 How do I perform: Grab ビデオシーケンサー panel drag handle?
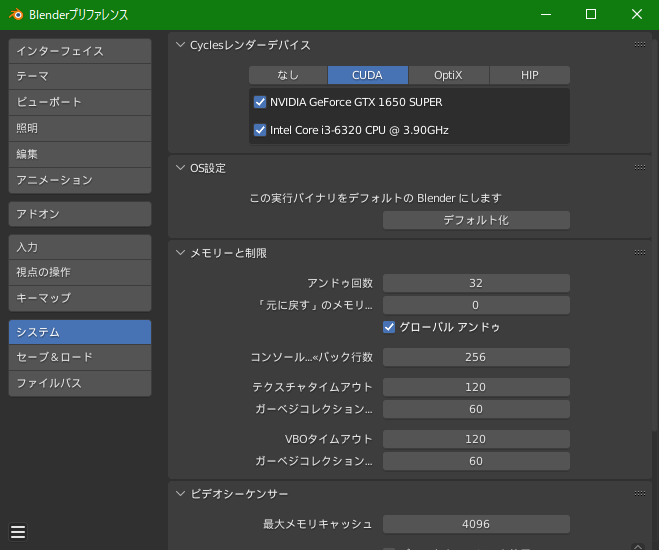coord(640,493)
